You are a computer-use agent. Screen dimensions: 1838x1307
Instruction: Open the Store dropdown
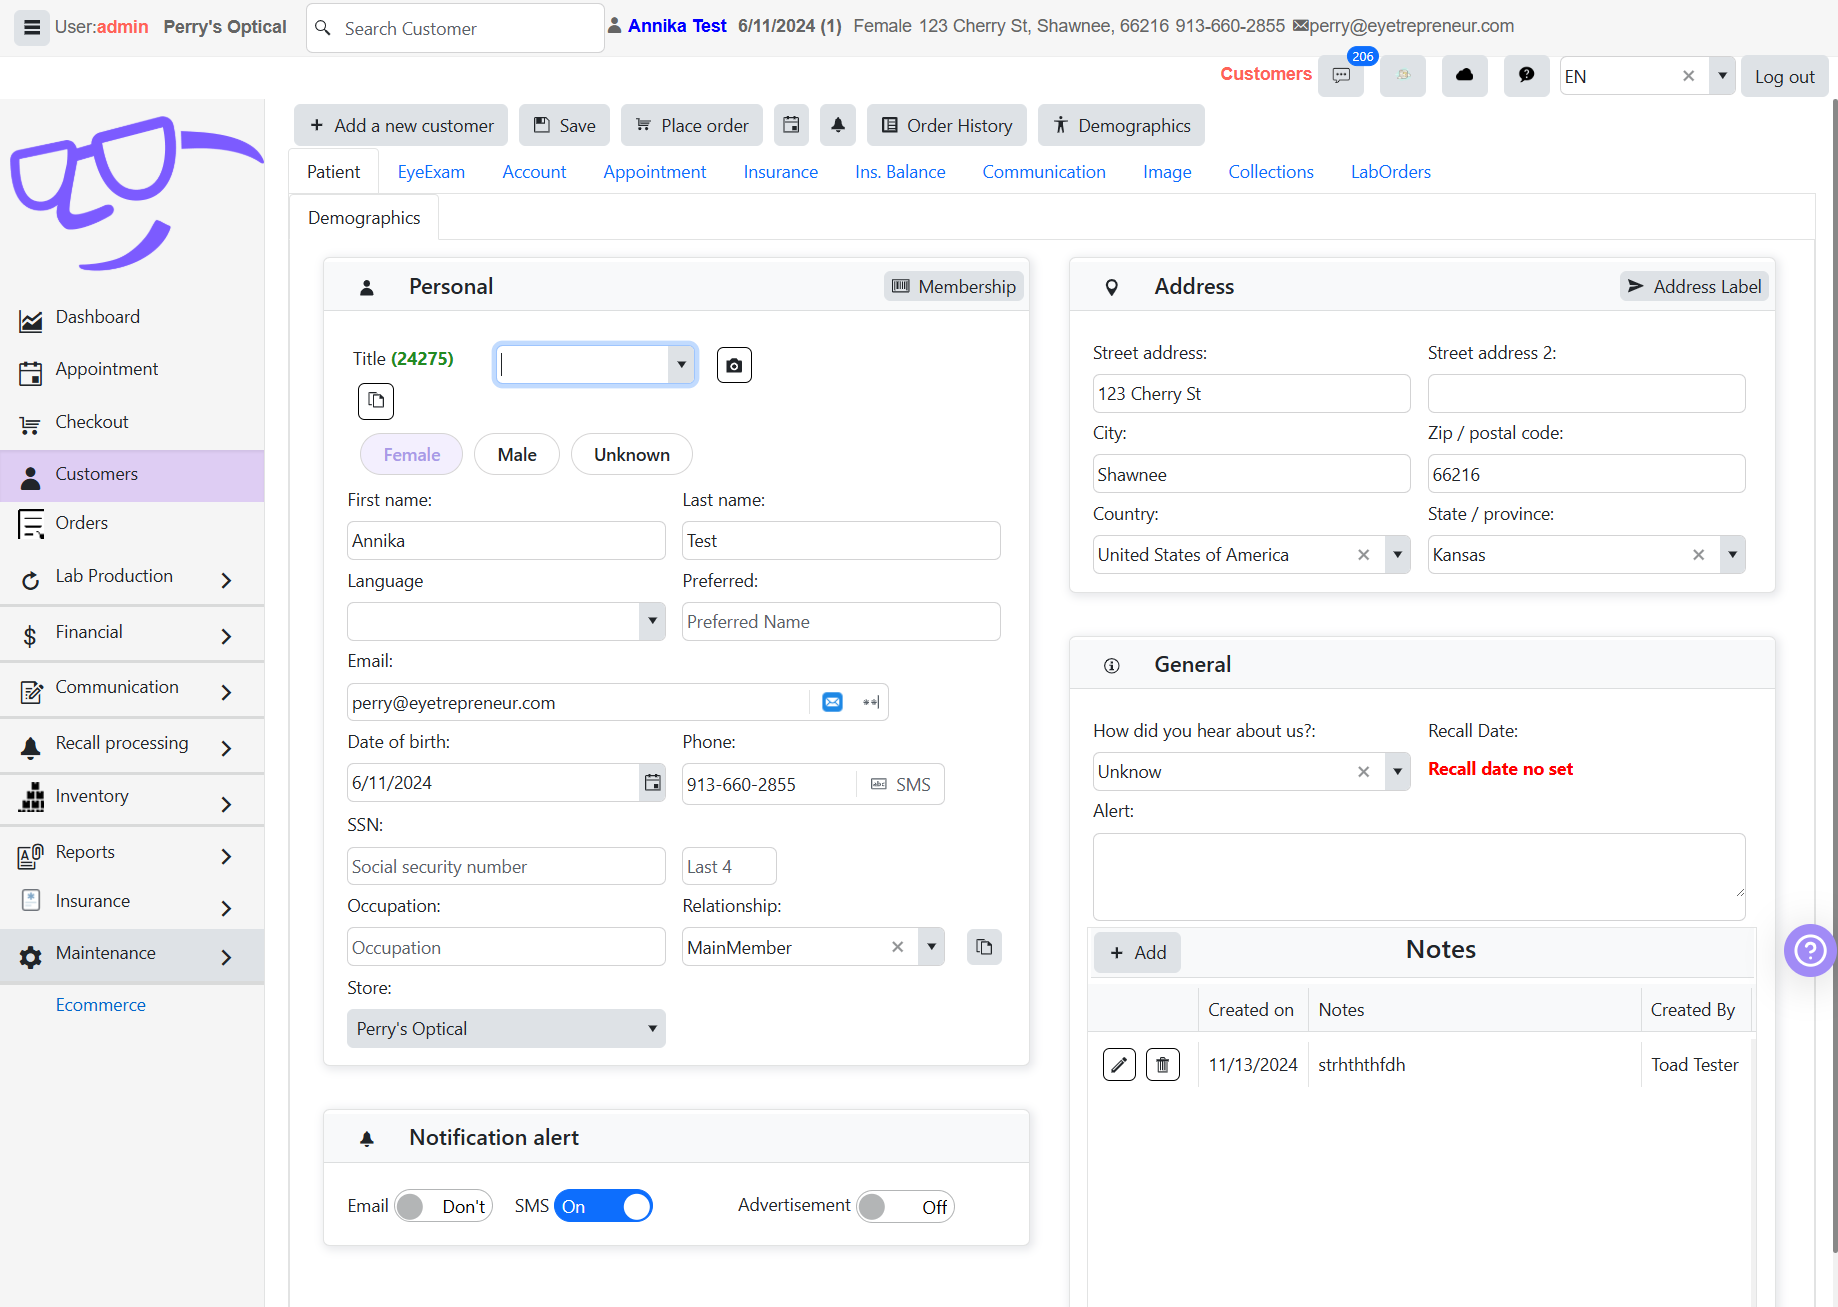(506, 1029)
